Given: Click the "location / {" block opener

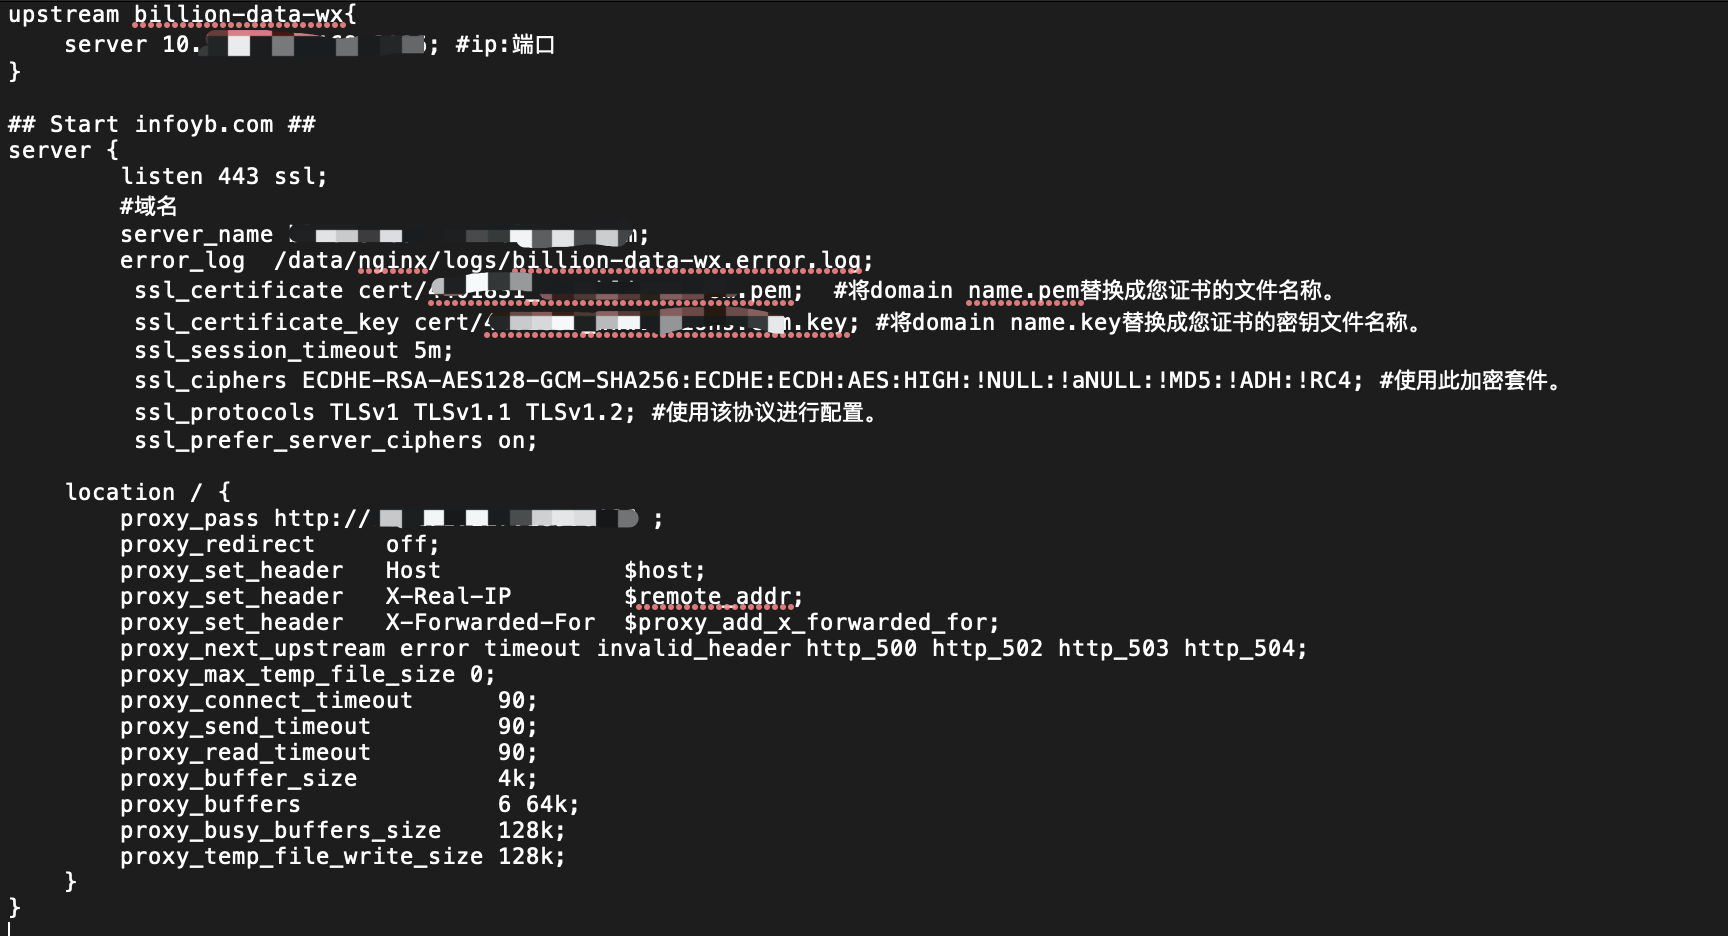Looking at the screenshot, I should point(148,492).
